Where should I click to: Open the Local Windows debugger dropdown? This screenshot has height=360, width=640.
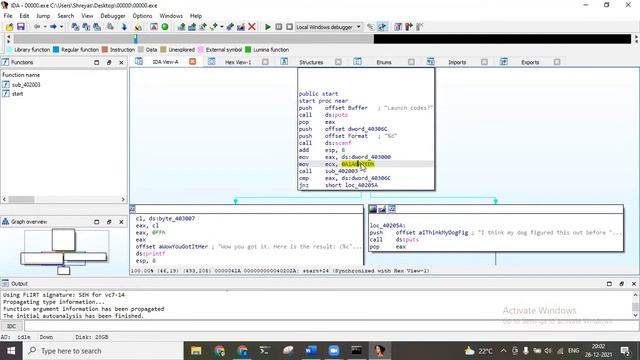click(329, 27)
